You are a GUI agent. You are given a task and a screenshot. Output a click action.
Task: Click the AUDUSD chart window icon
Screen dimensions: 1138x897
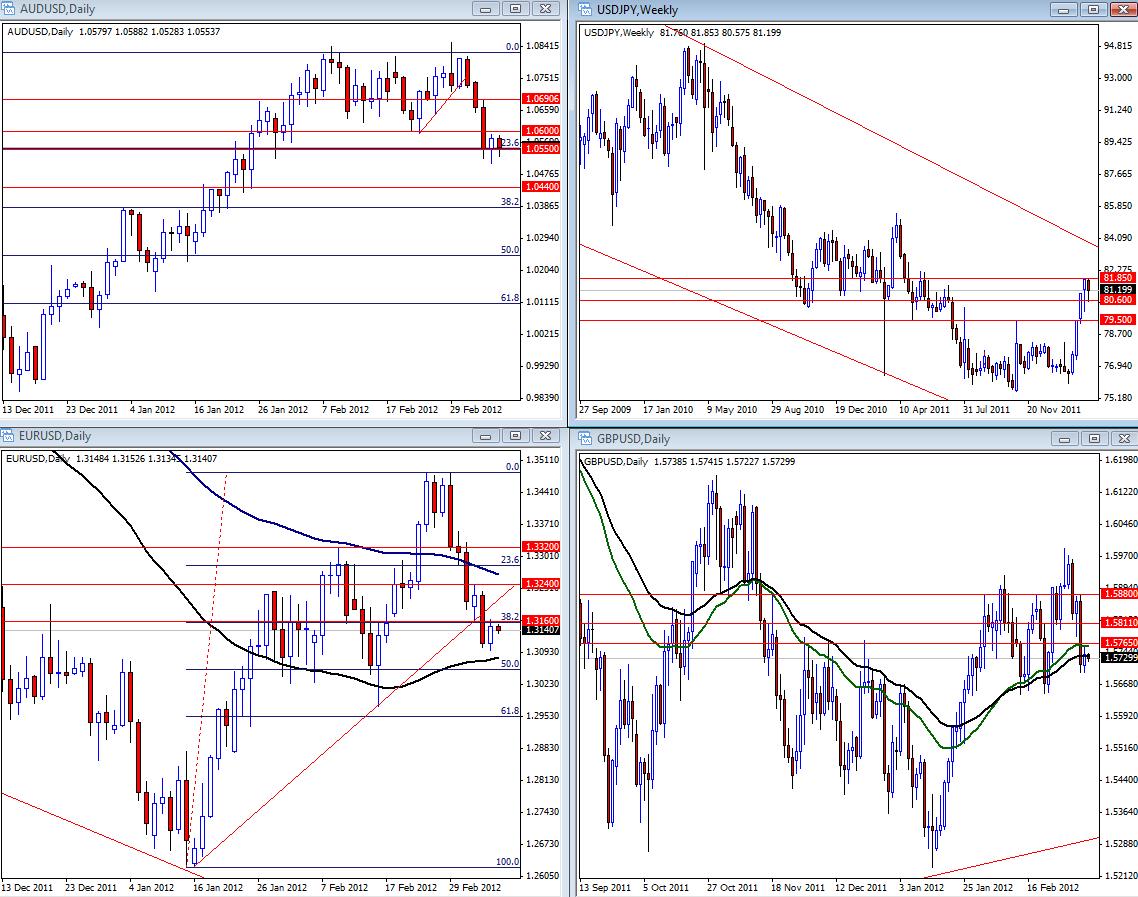point(8,9)
